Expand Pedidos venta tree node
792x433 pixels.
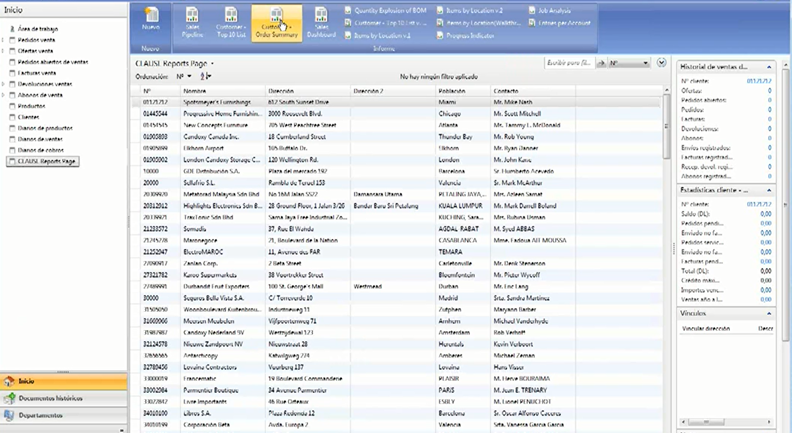4,39
